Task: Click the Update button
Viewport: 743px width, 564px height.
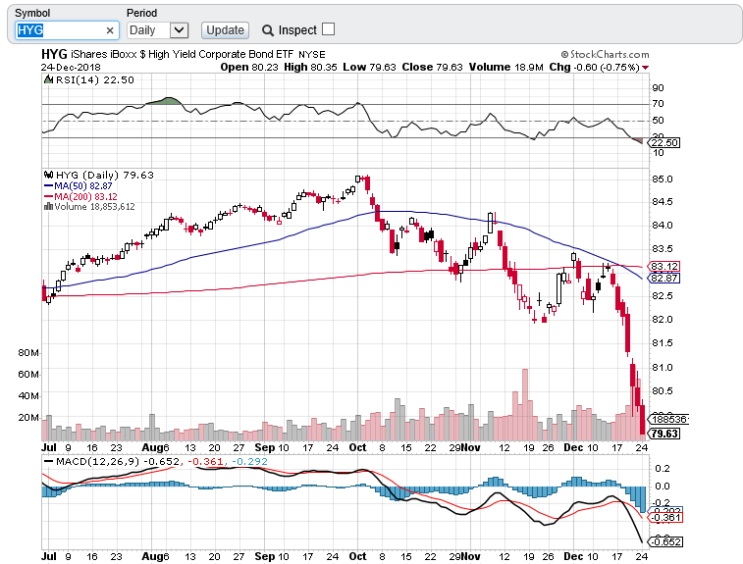Action: tap(225, 30)
